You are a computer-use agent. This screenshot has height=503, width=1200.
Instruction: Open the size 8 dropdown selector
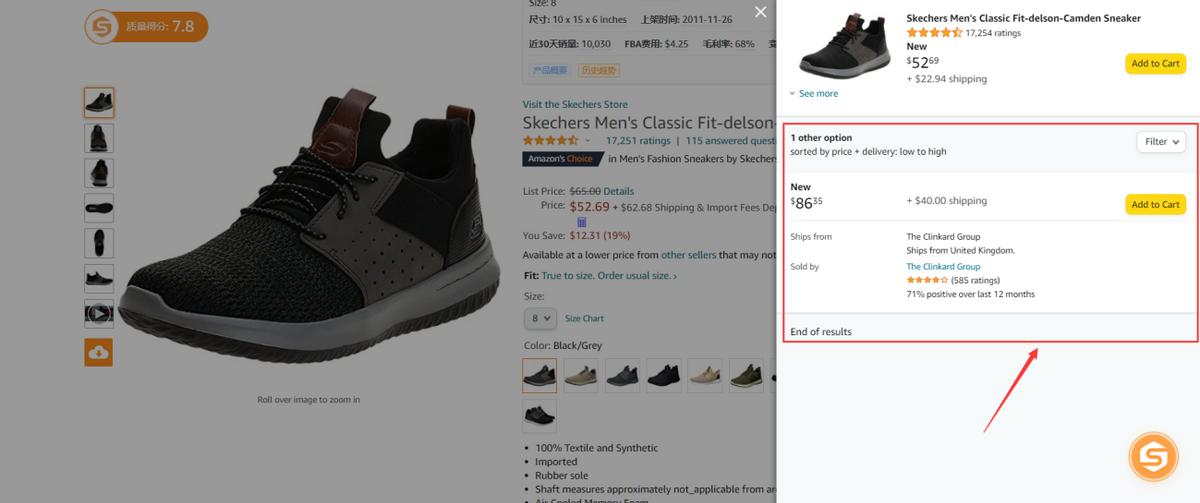pyautogui.click(x=539, y=318)
